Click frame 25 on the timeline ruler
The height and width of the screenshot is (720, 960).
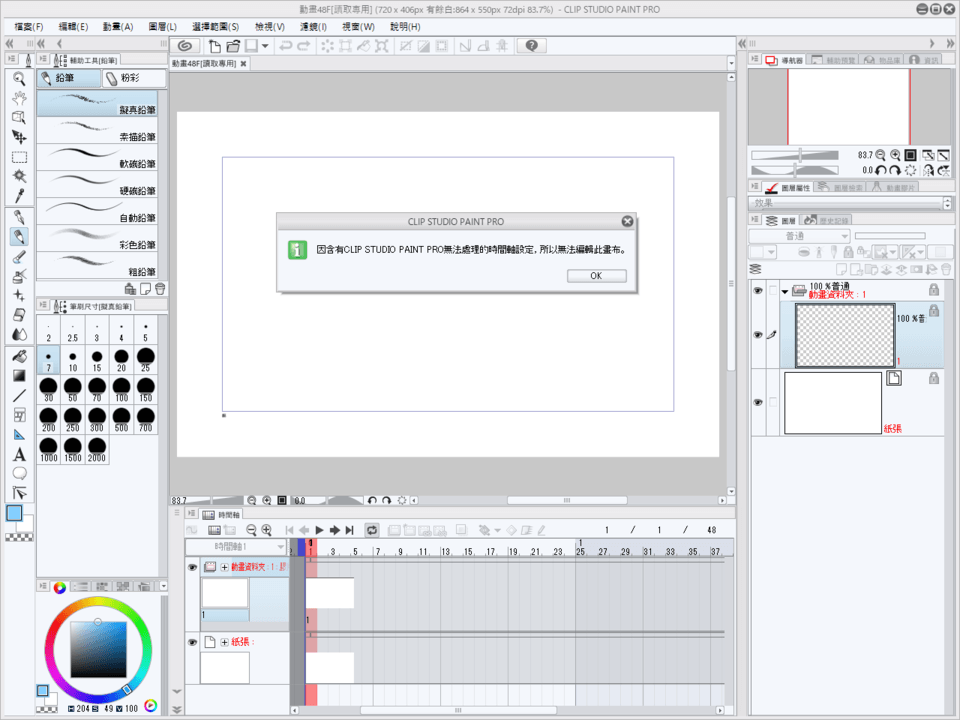(580, 552)
